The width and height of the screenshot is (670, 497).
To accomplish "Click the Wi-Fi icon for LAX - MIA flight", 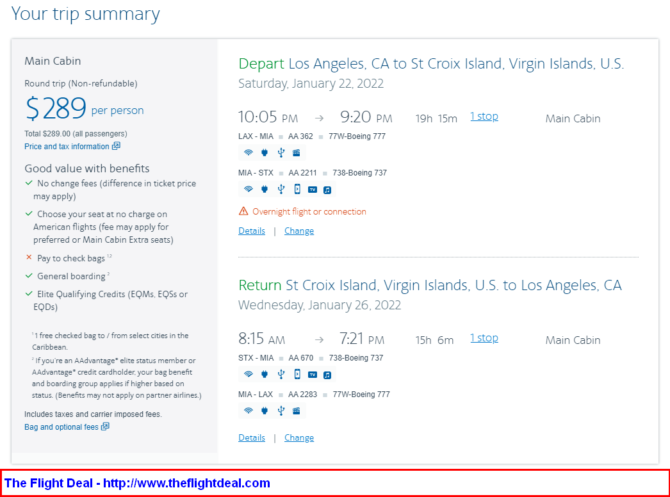I will (x=248, y=153).
